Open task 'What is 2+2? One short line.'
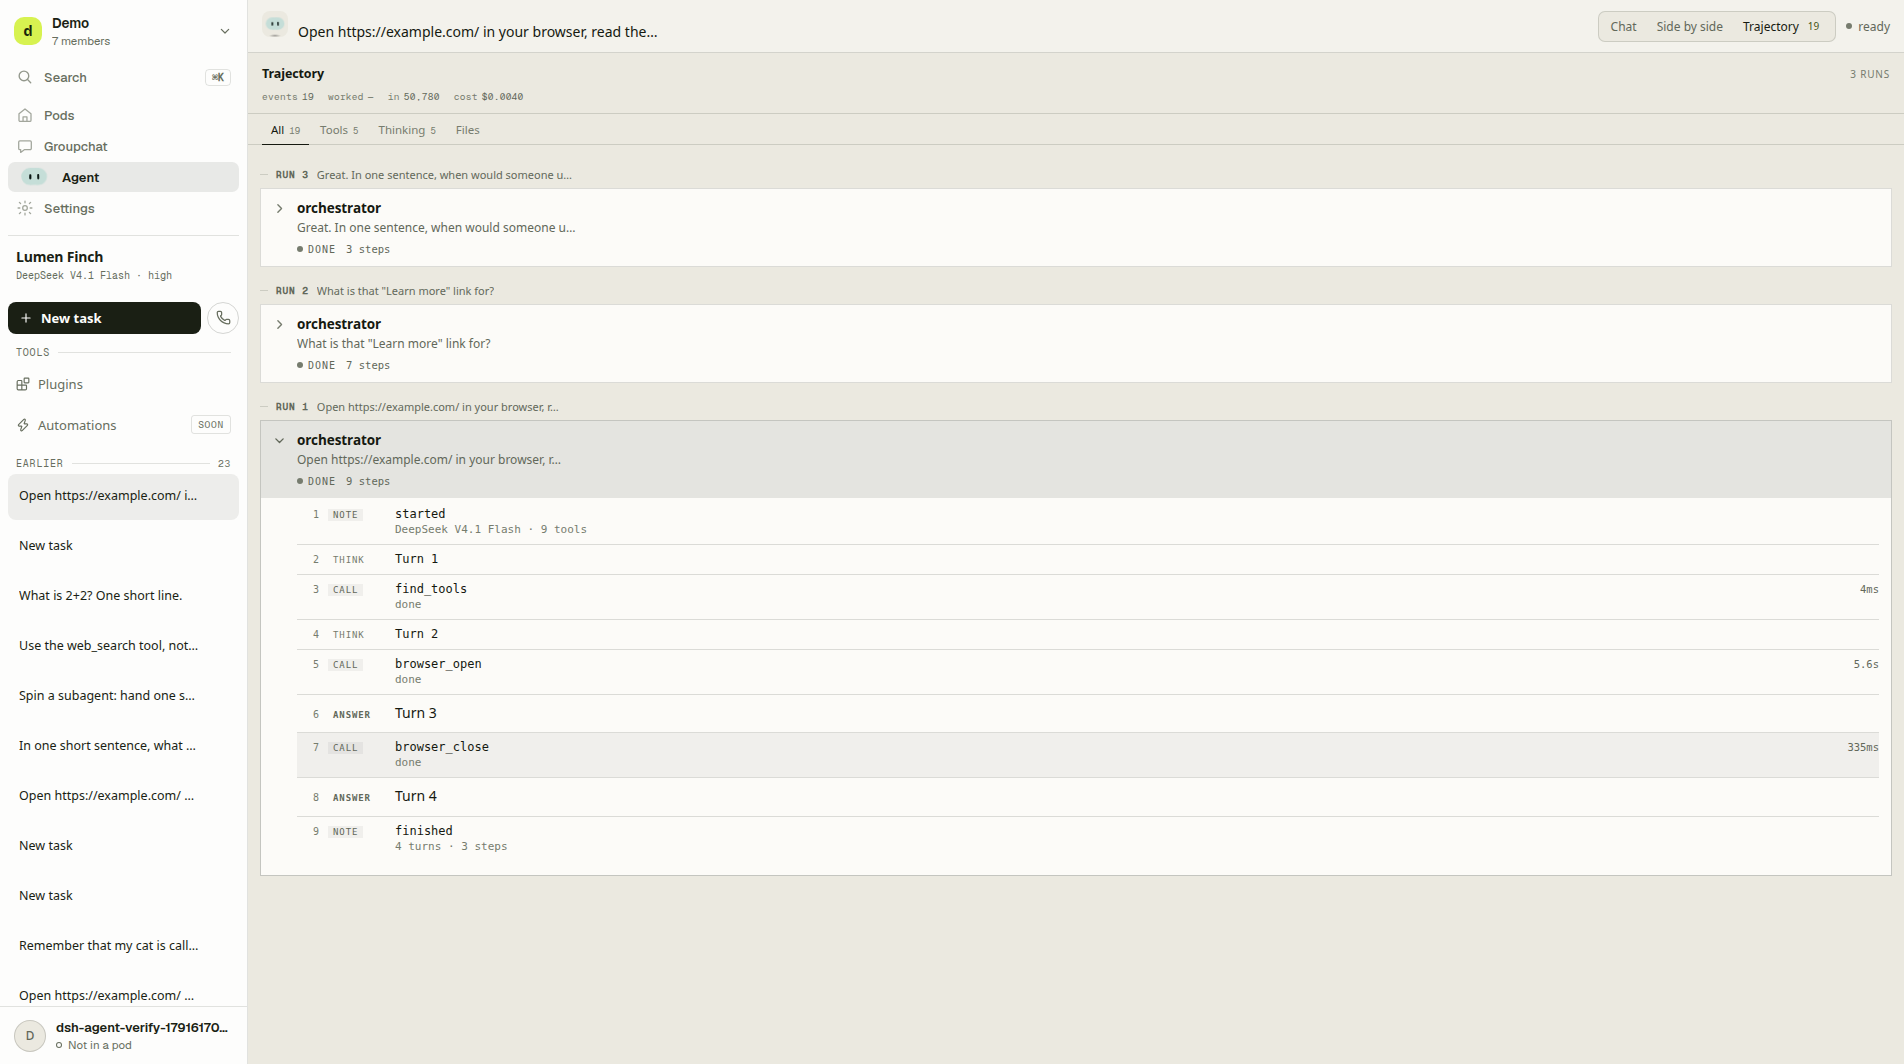The height and width of the screenshot is (1064, 1904). (x=123, y=595)
